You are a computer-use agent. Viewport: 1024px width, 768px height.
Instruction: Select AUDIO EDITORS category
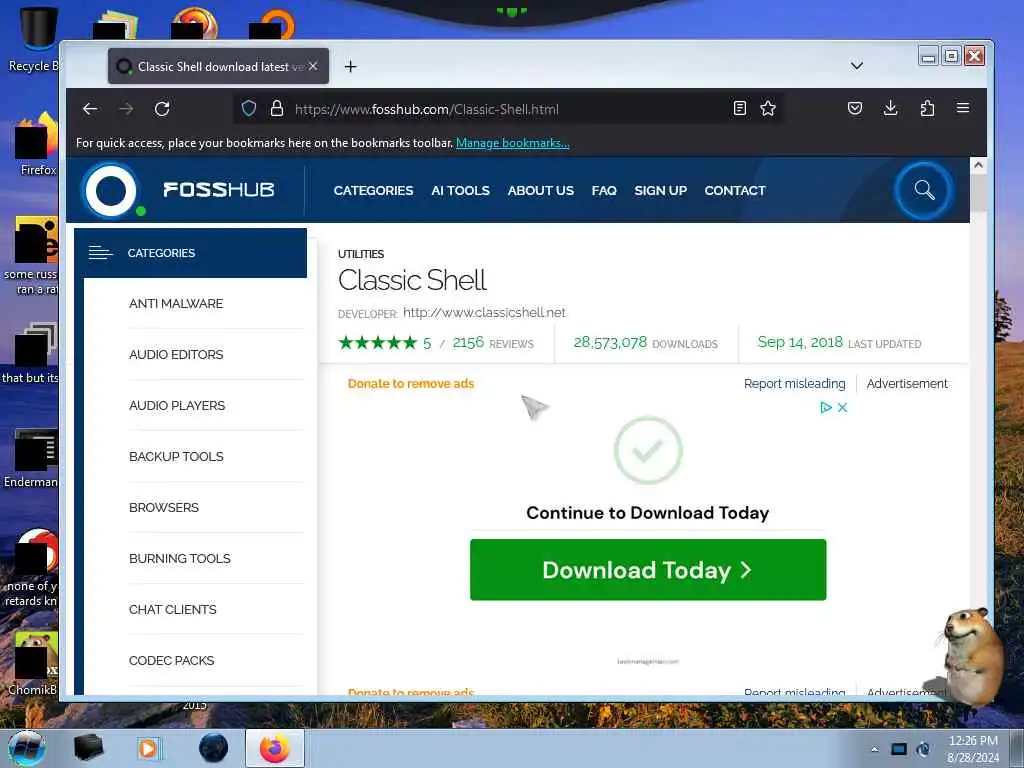tap(176, 355)
